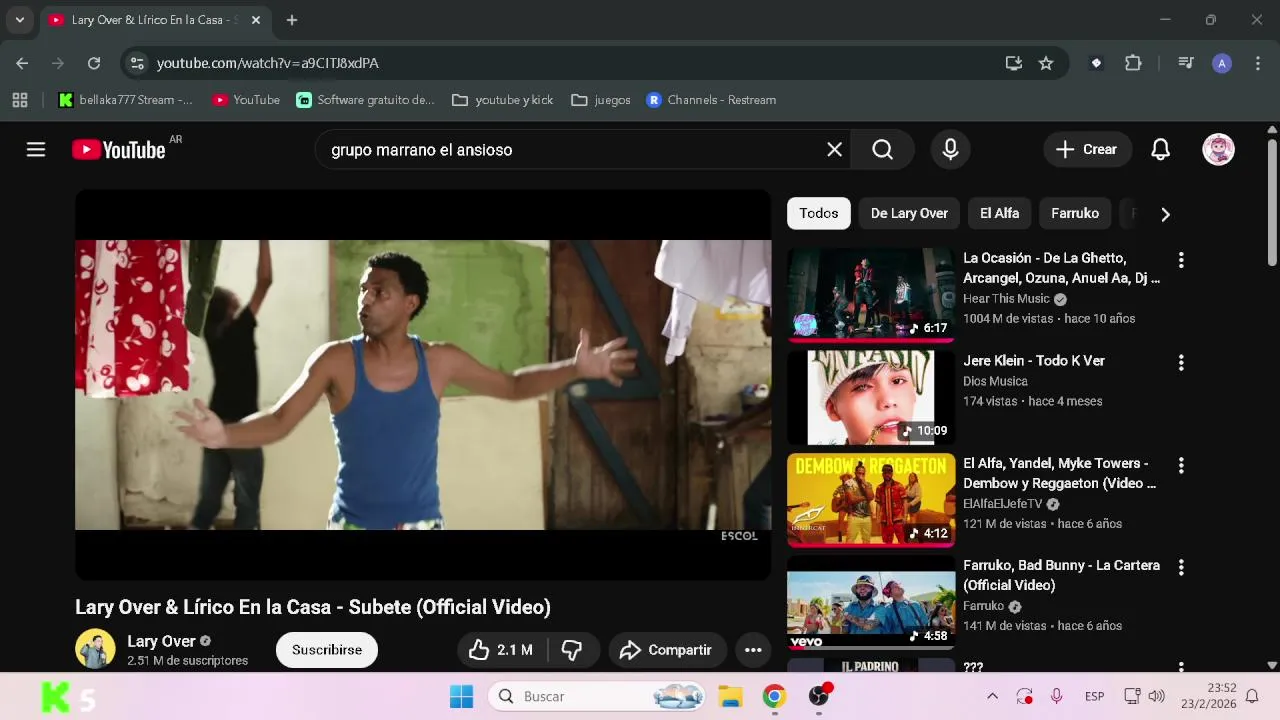Play La Ocasión thumbnail
This screenshot has height=720, width=1280.
point(871,293)
